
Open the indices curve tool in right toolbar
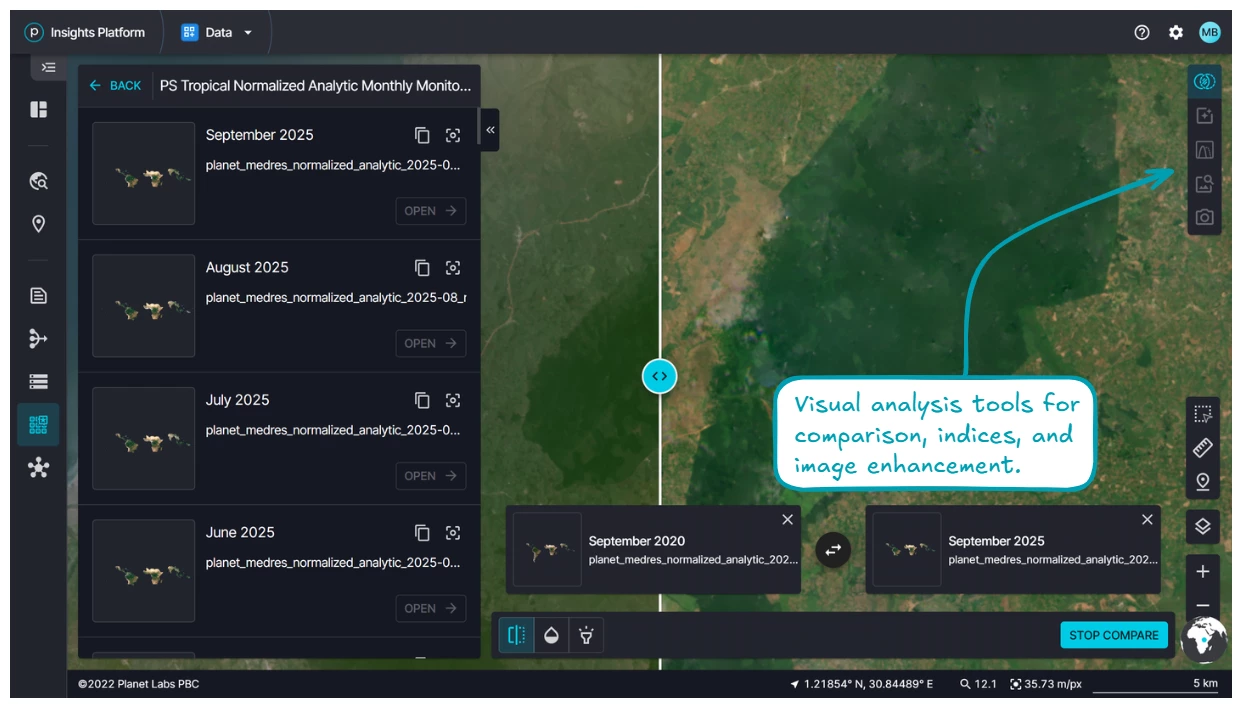1204,150
